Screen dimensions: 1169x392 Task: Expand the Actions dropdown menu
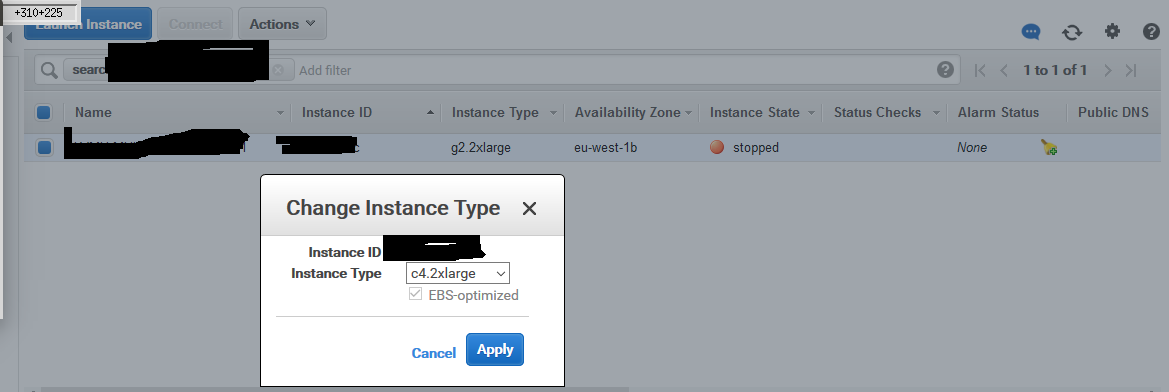pyautogui.click(x=282, y=24)
